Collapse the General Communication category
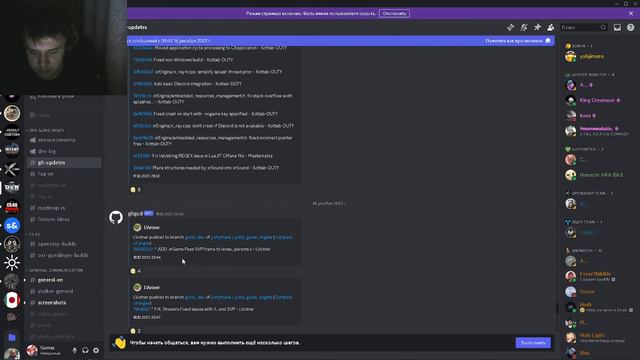 (55, 270)
